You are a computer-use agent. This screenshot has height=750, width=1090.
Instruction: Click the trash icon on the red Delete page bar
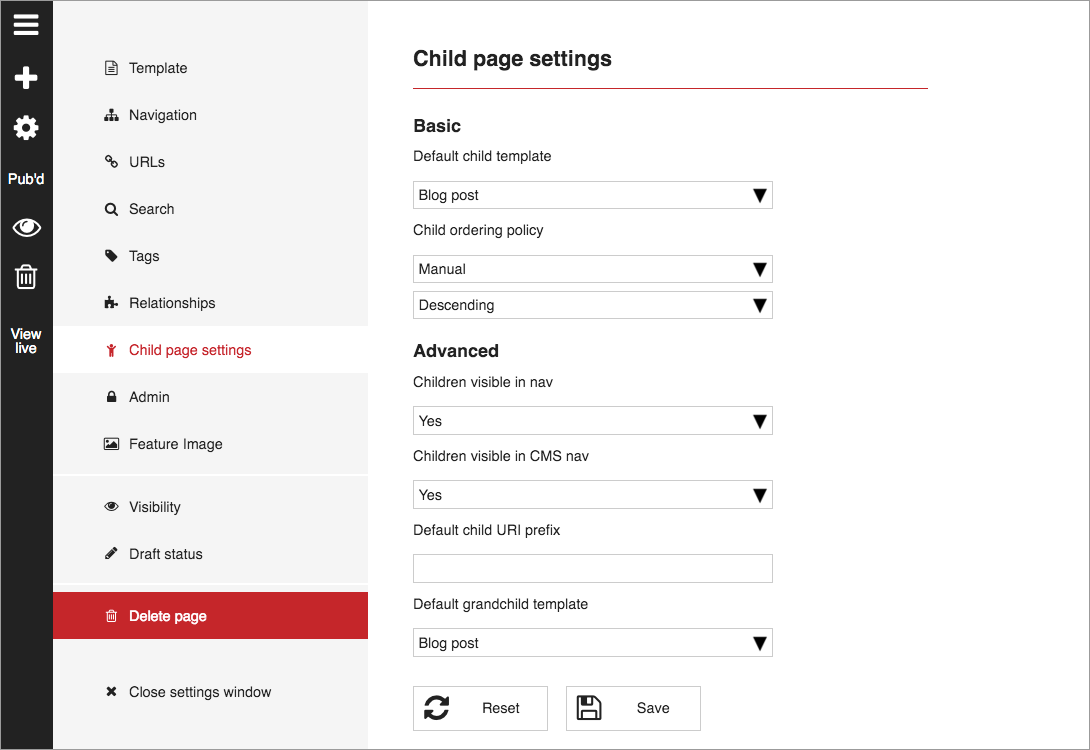(111, 616)
